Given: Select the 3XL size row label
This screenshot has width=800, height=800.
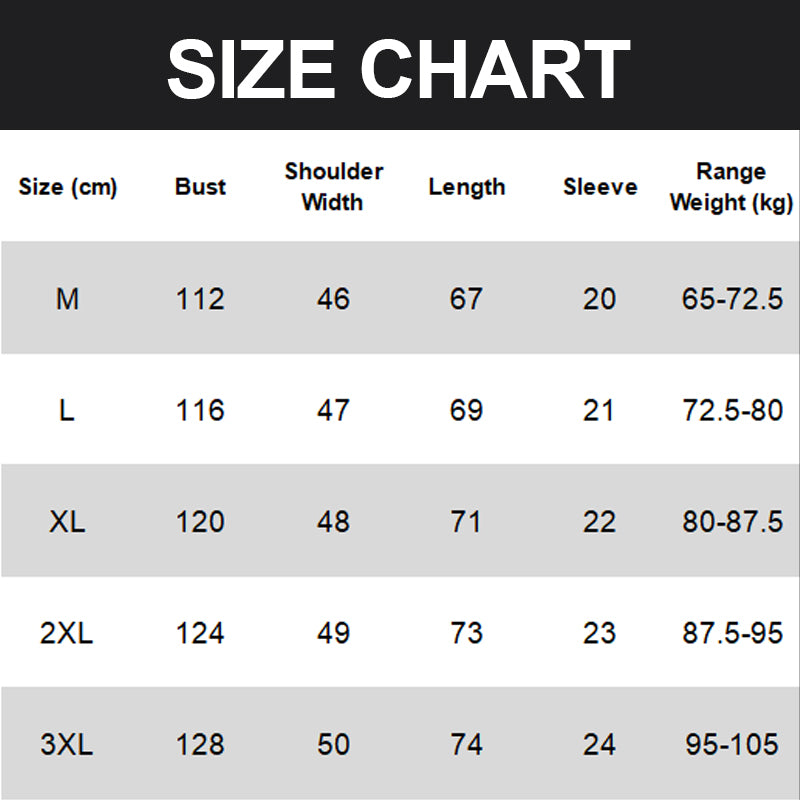Looking at the screenshot, I should click(67, 745).
